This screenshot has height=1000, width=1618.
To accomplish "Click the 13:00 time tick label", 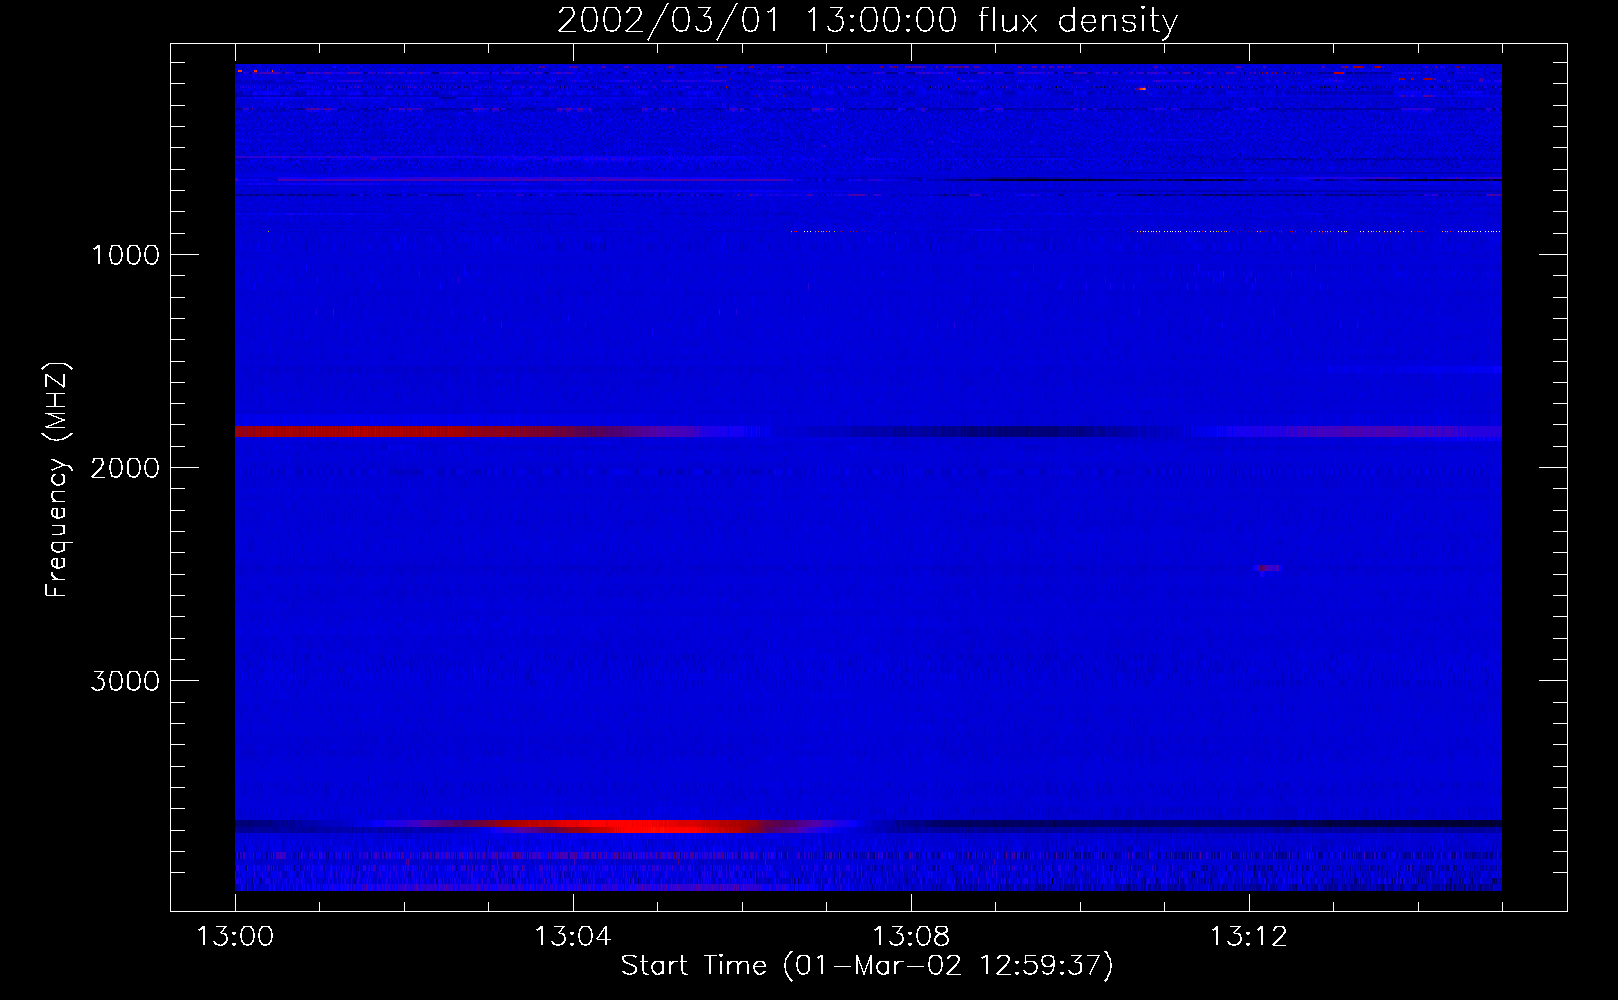I will pos(235,937).
